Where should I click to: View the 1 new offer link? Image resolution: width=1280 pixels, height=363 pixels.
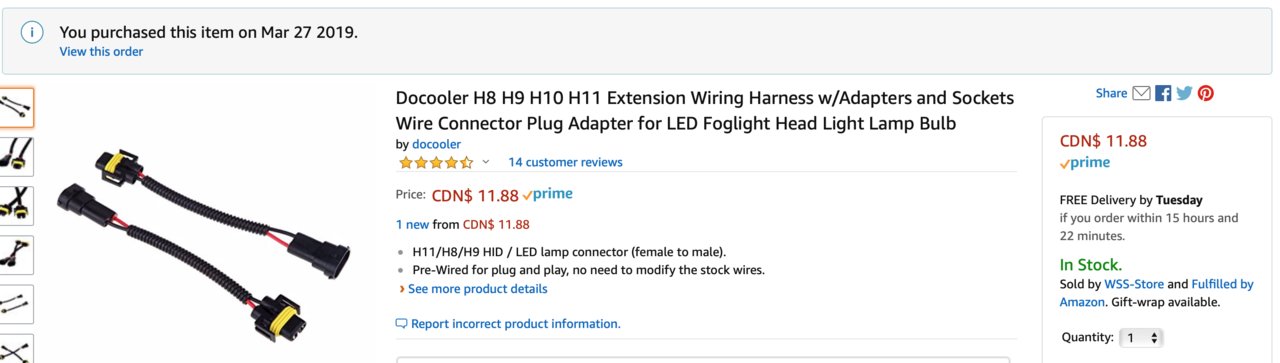click(417, 224)
